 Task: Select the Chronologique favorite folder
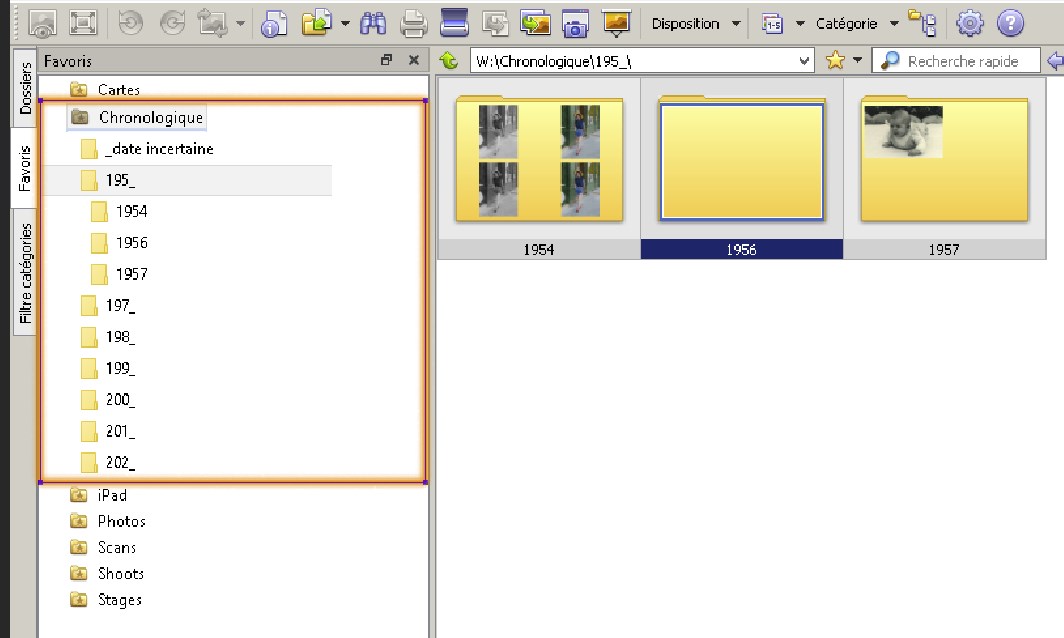151,117
